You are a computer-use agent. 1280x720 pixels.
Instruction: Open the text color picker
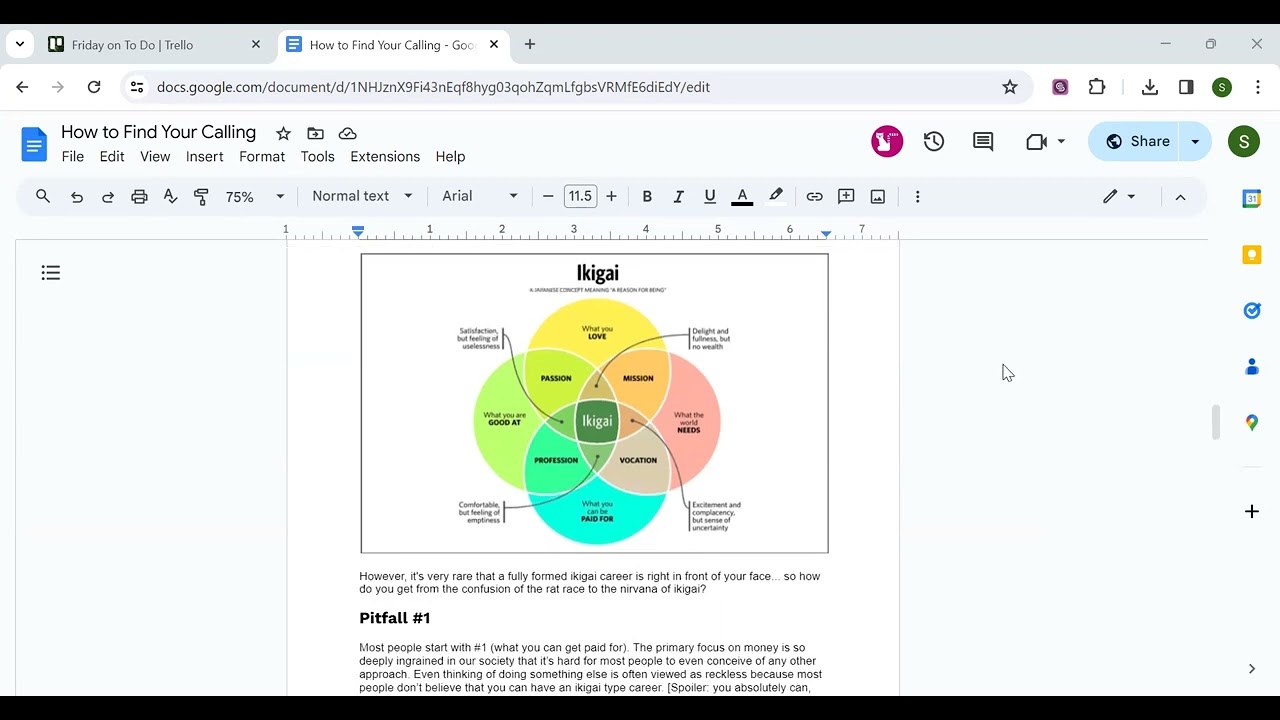pyautogui.click(x=742, y=197)
